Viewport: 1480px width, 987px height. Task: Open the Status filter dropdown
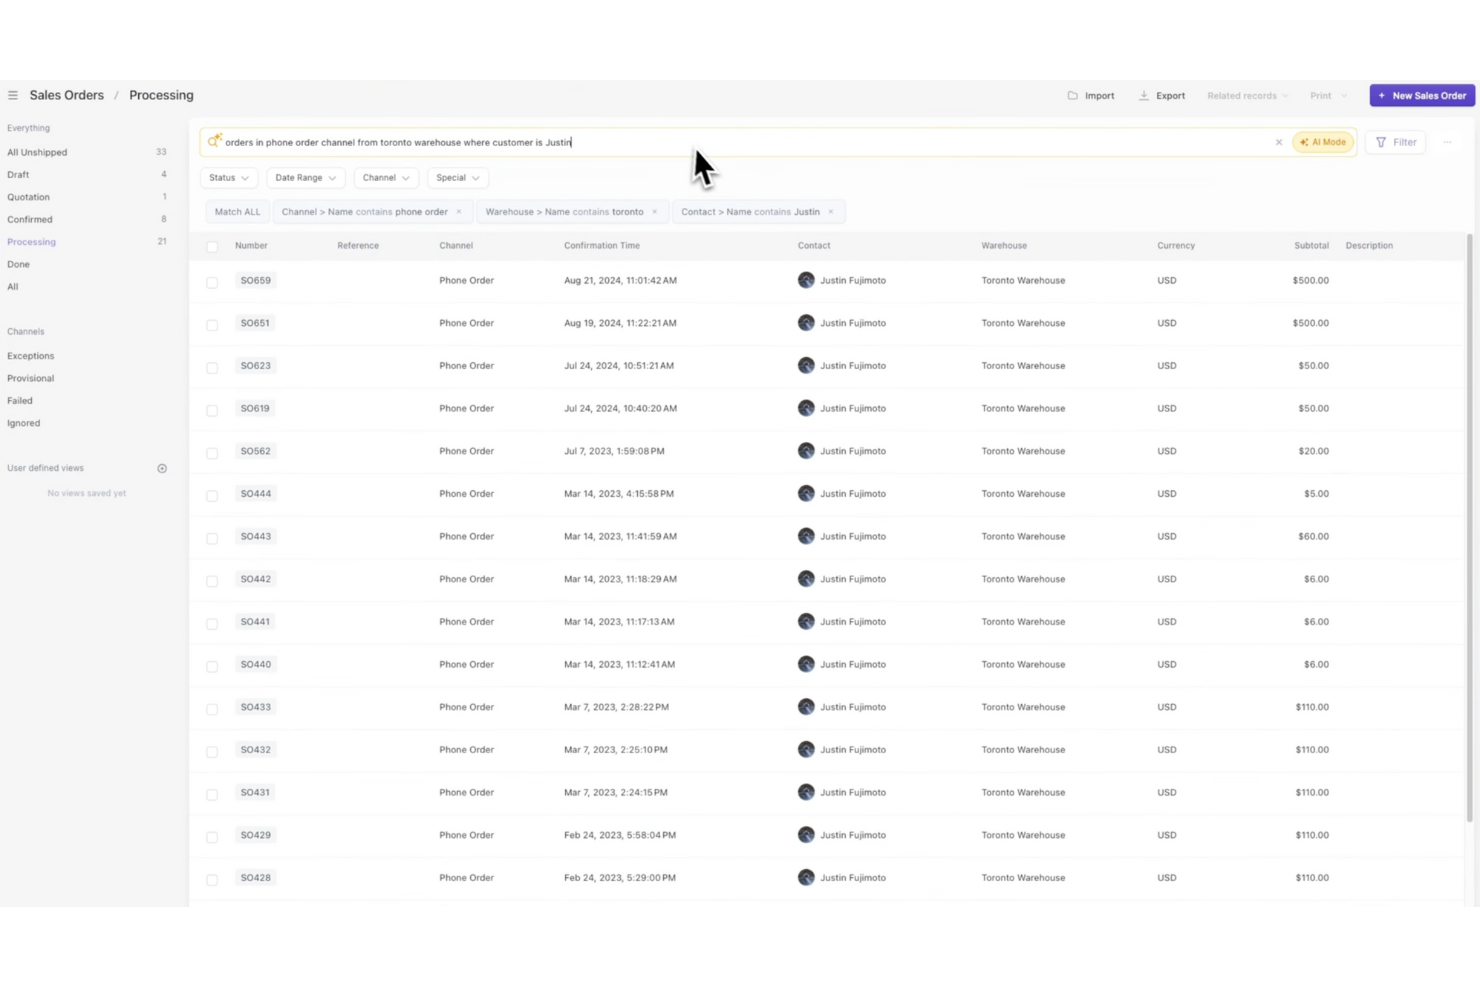pos(228,177)
